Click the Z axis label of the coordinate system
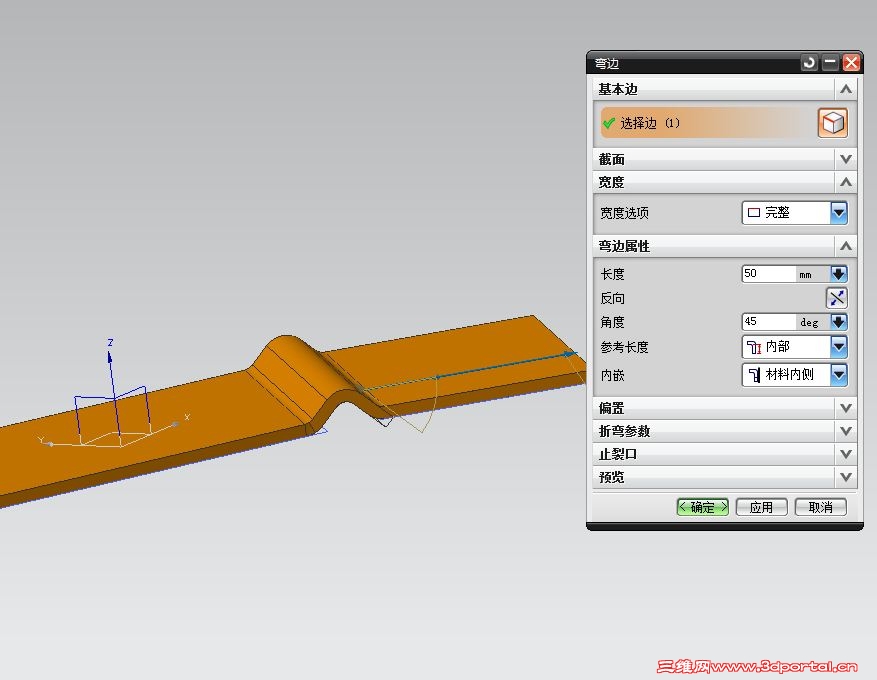This screenshot has height=680, width=877. [110, 342]
